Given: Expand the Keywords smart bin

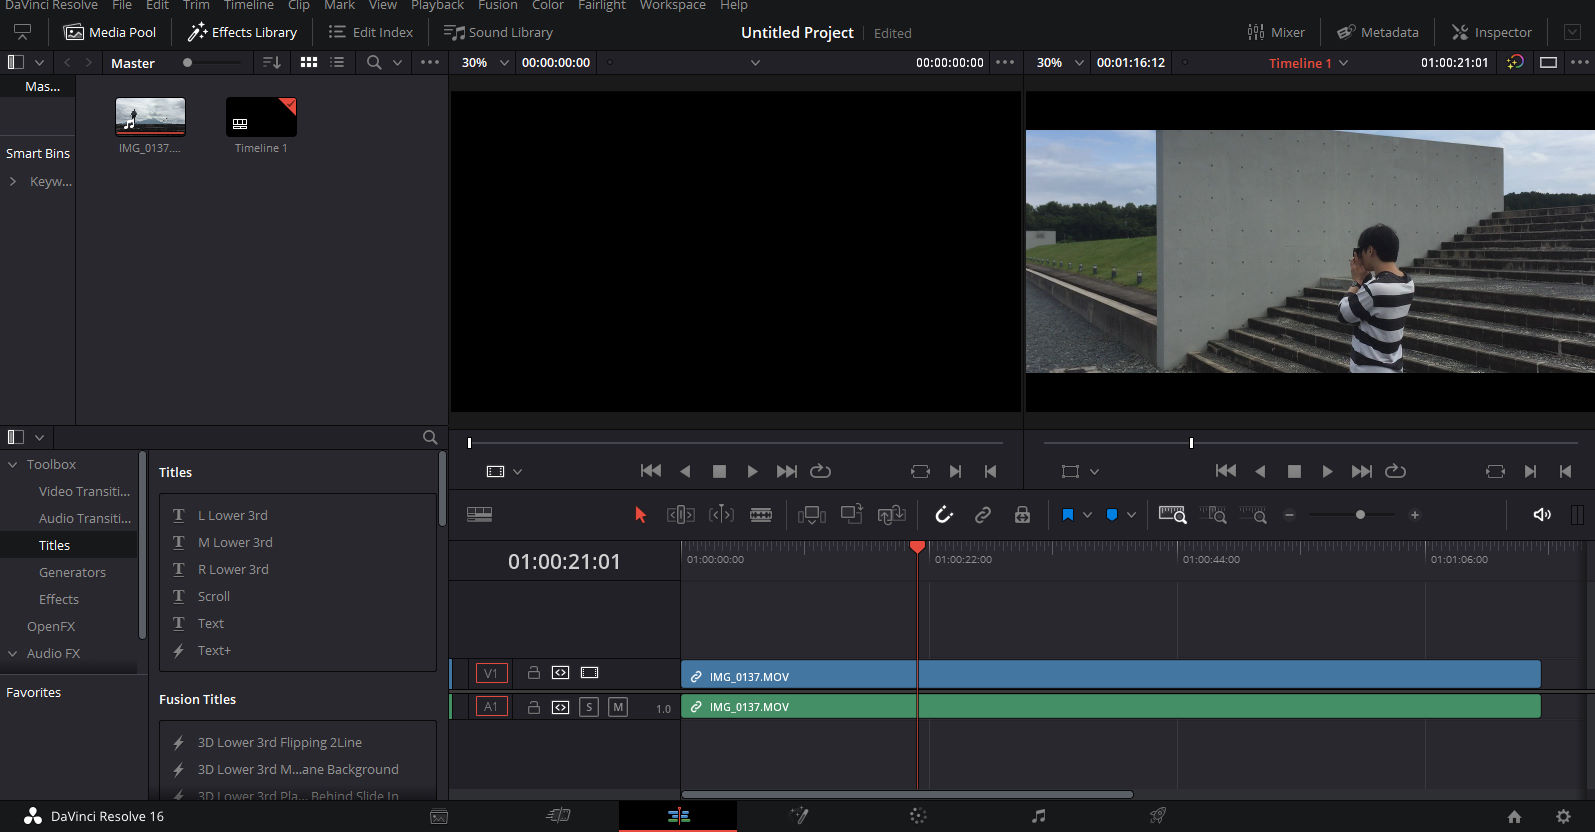Looking at the screenshot, I should point(13,182).
